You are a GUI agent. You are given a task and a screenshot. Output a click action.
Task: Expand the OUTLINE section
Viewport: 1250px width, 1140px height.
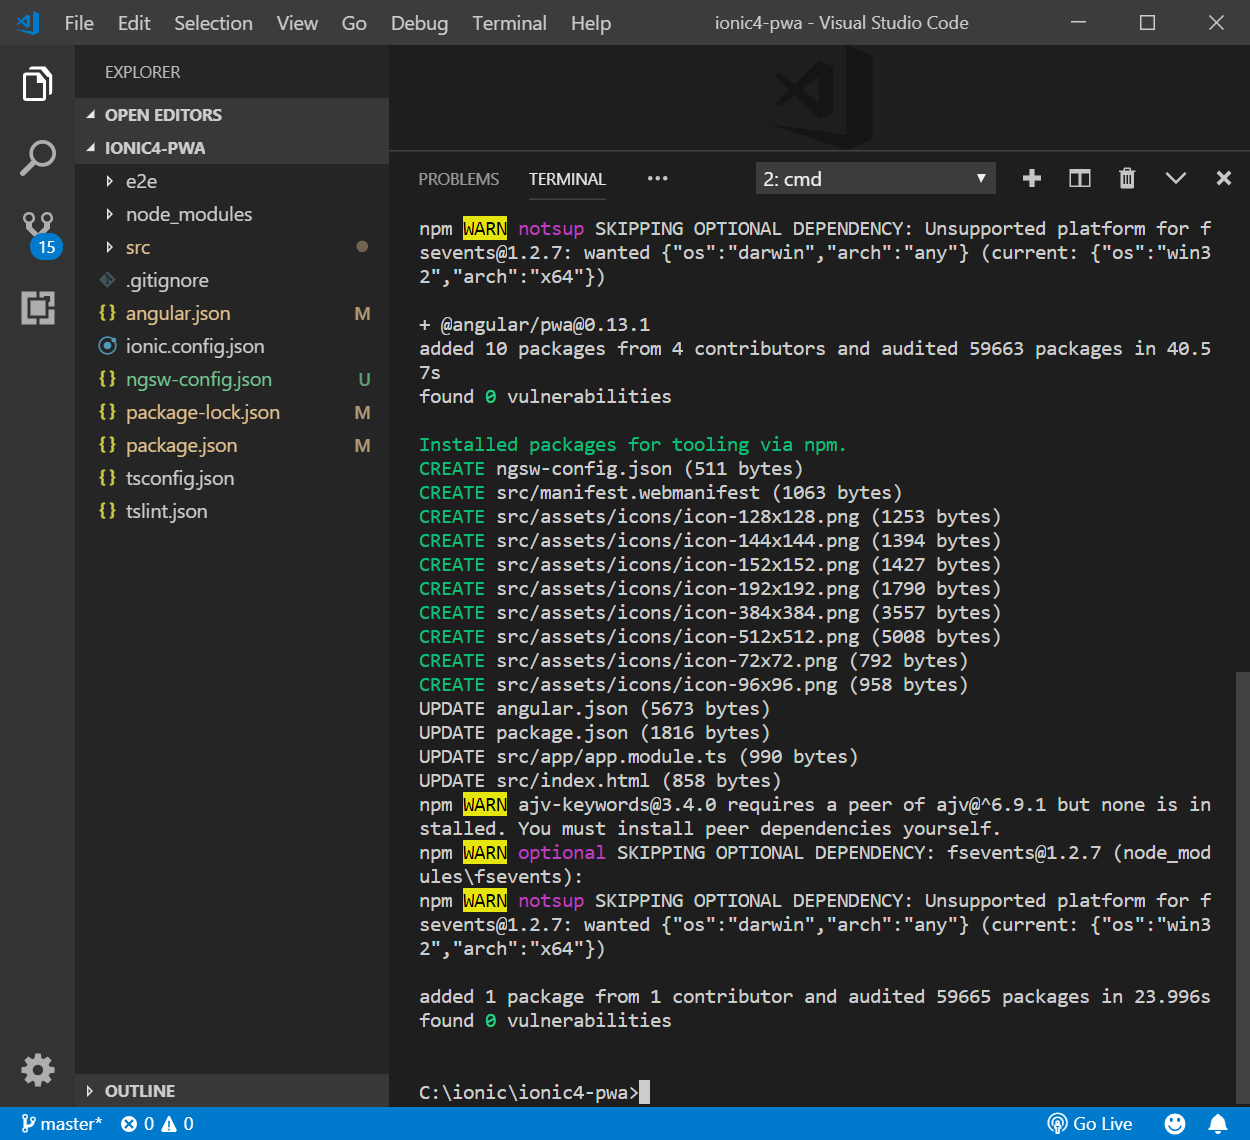(232, 1091)
